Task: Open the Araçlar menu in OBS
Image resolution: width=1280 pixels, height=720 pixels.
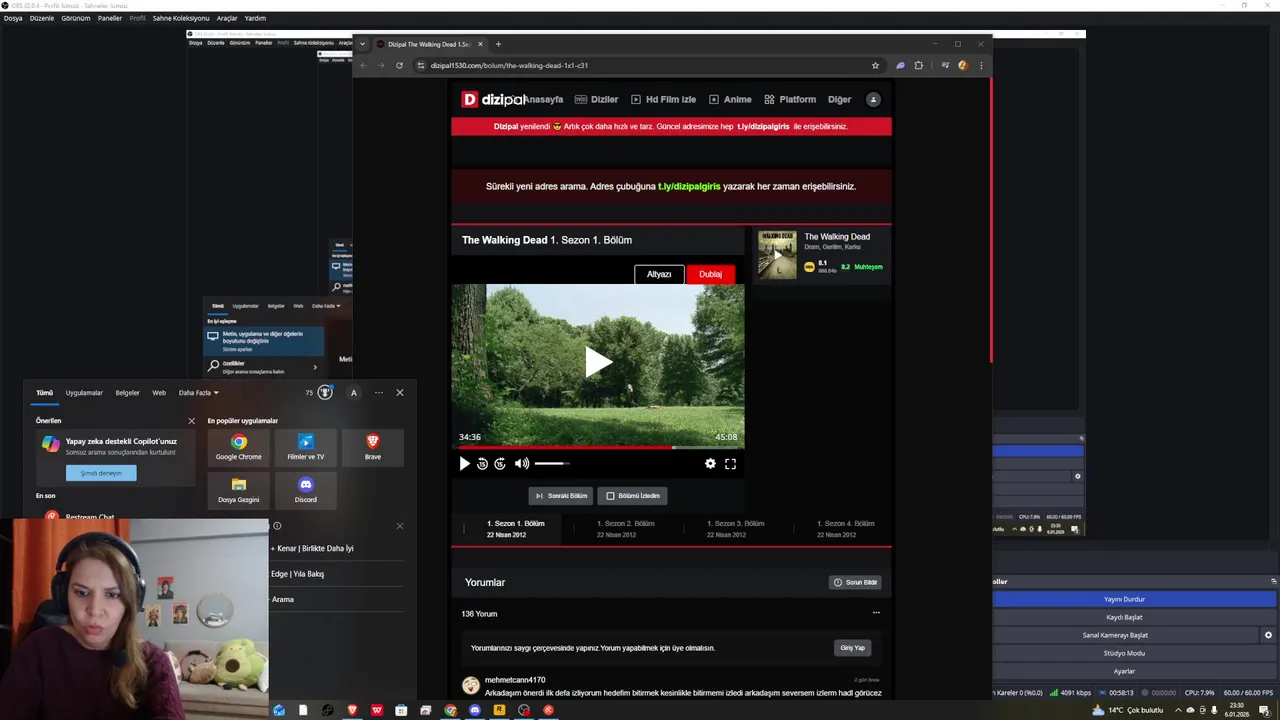Action: click(x=227, y=18)
